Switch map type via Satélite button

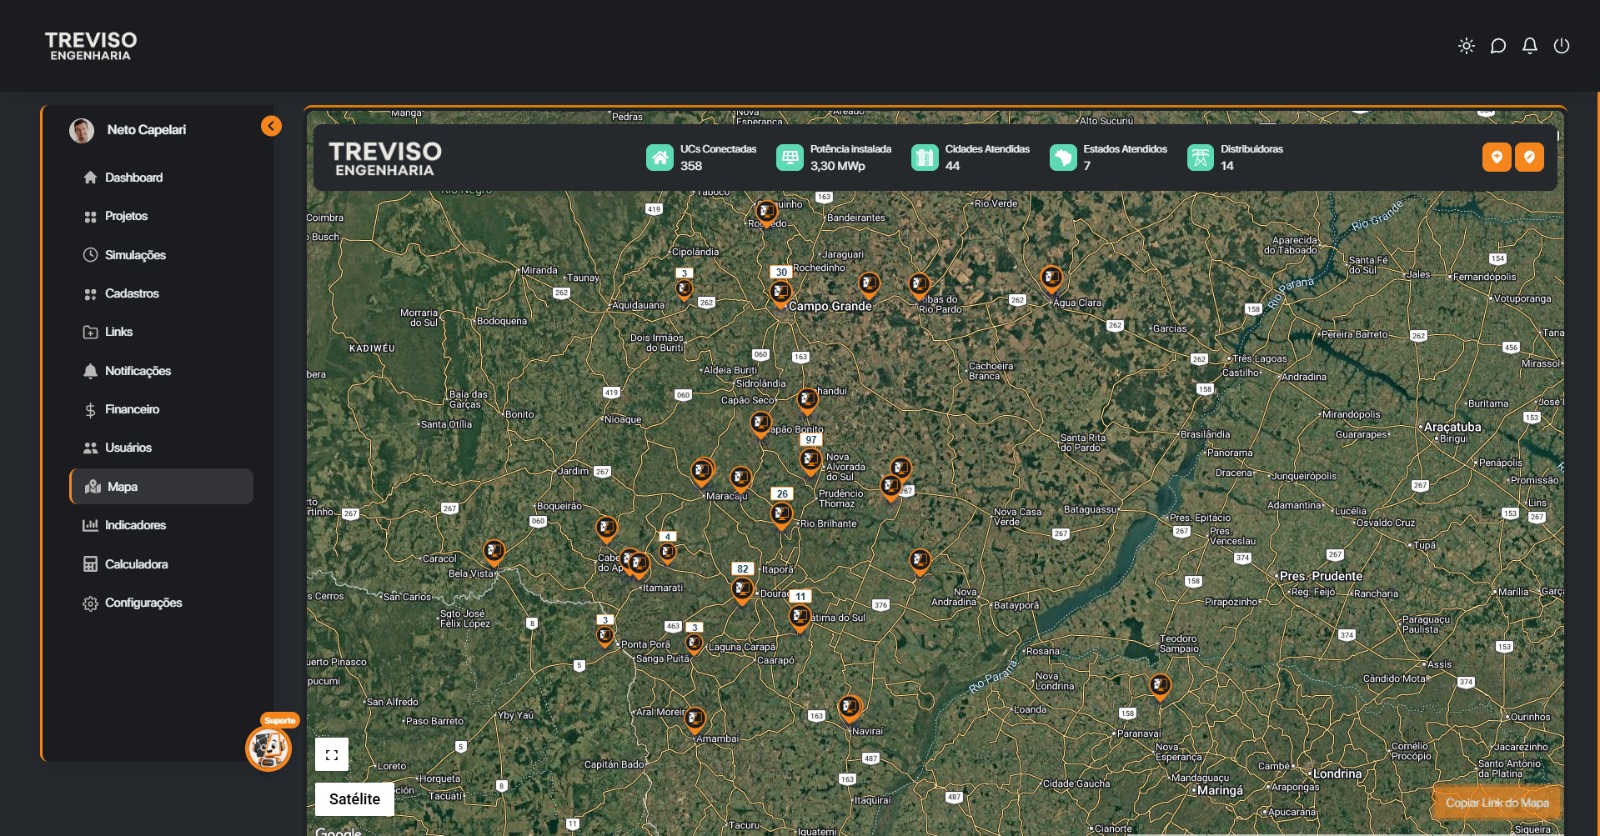click(355, 799)
